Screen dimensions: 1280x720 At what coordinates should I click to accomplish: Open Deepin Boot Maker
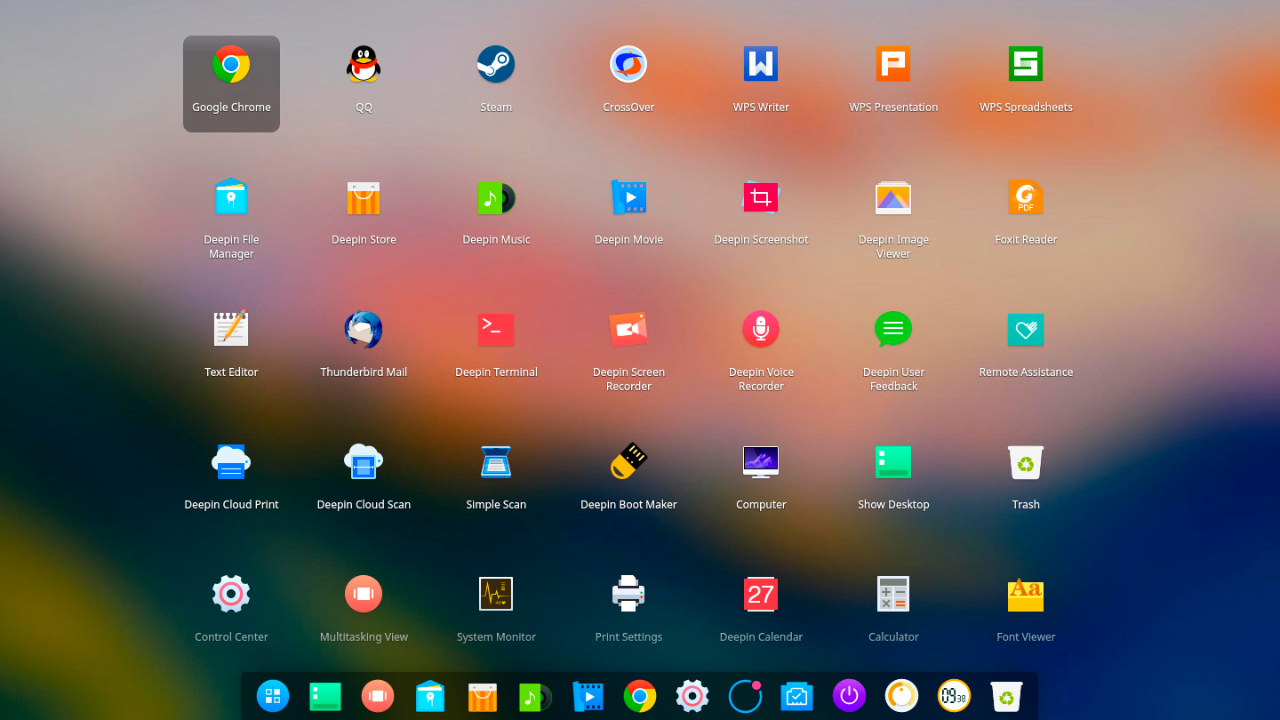(x=629, y=462)
